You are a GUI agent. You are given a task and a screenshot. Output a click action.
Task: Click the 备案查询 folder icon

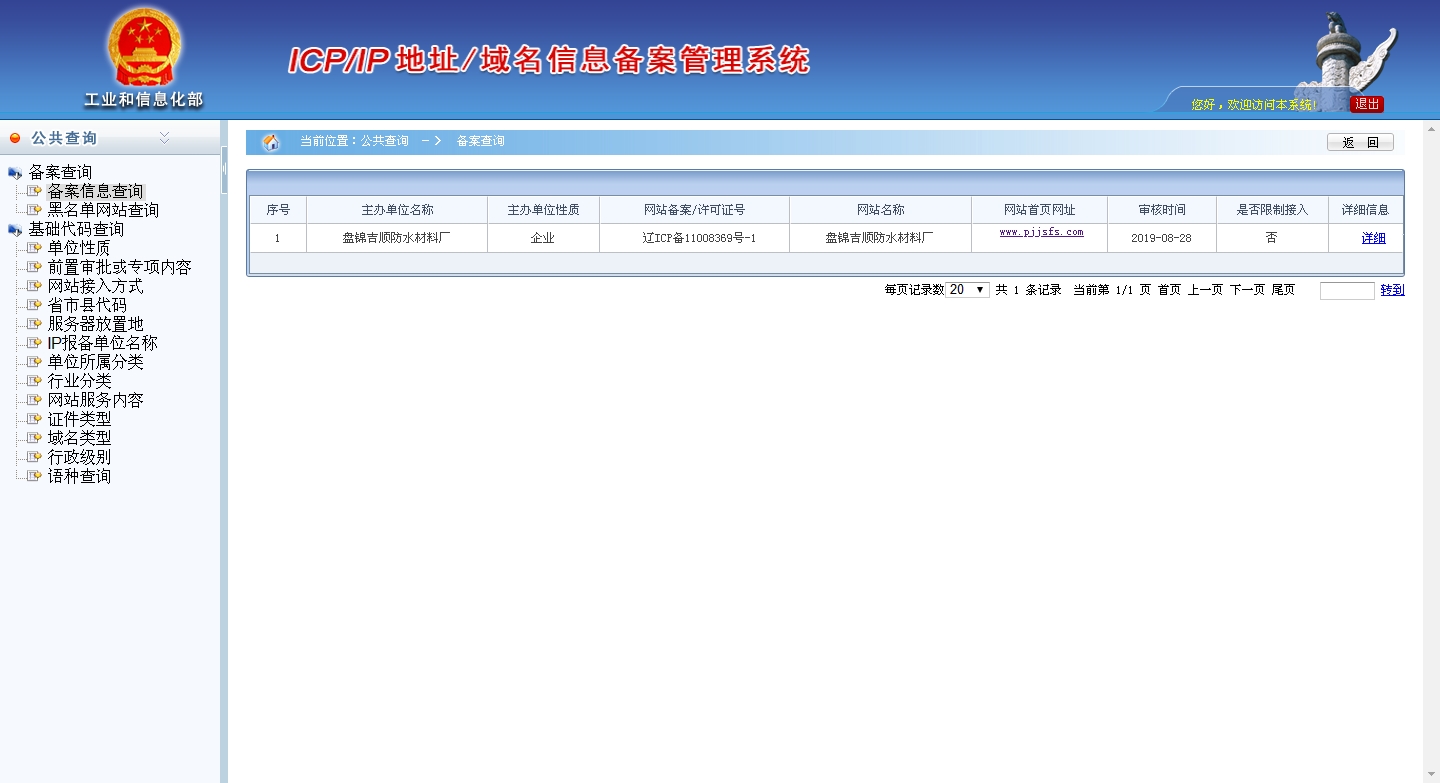[15, 173]
